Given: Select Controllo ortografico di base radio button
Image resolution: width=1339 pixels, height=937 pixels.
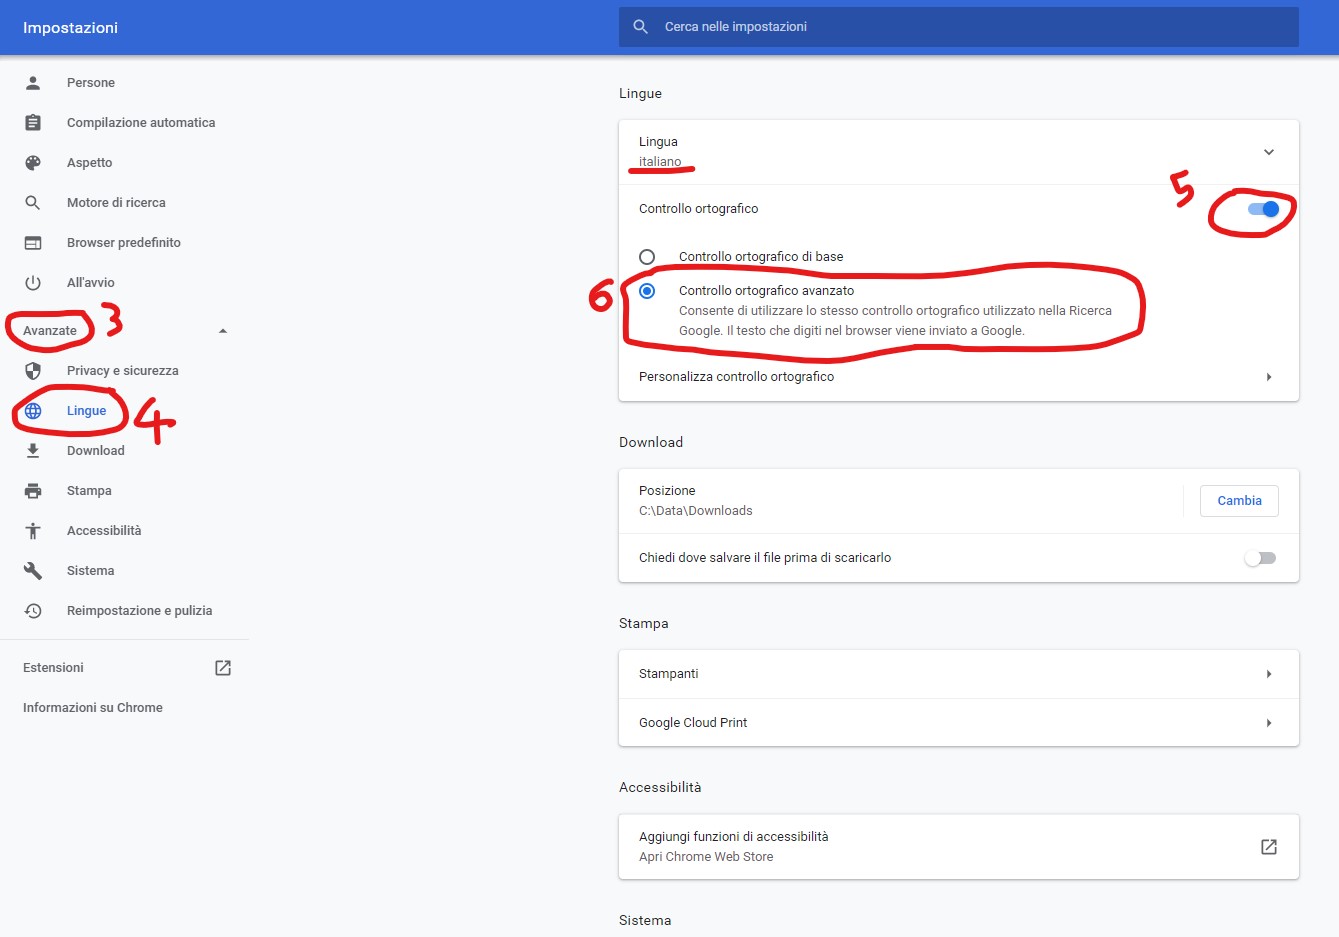Looking at the screenshot, I should (647, 257).
